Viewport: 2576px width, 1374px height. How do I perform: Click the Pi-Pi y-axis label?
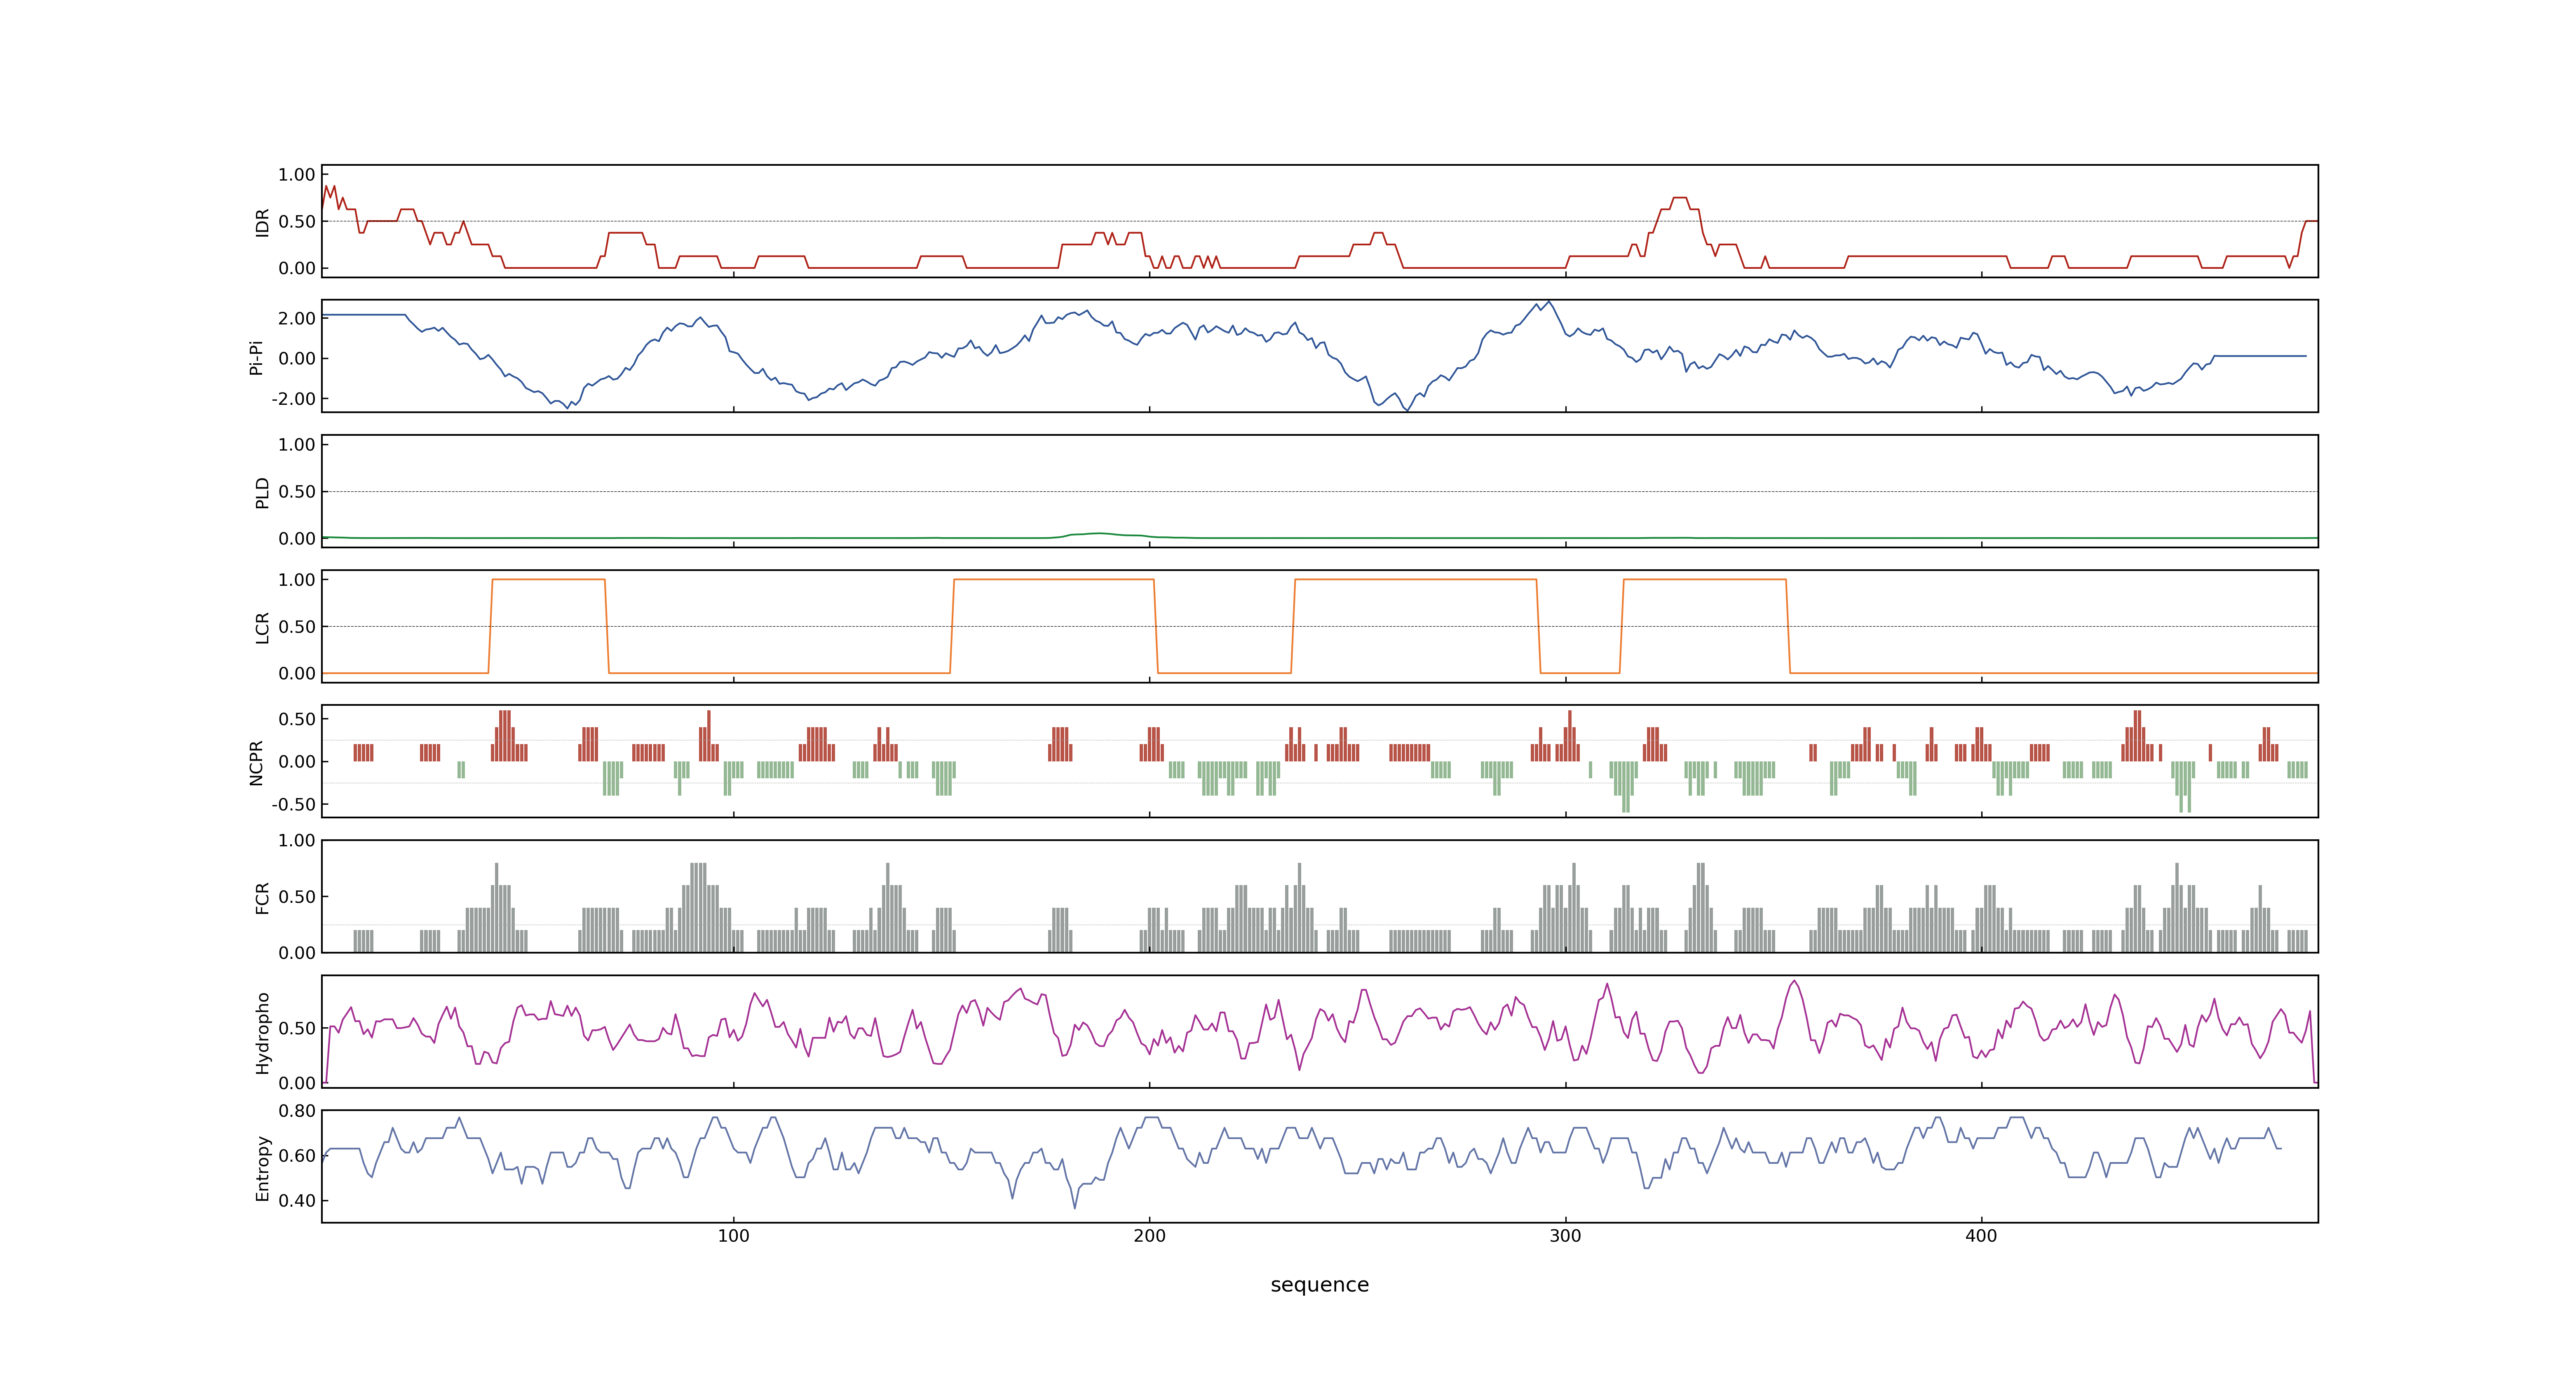[256, 357]
